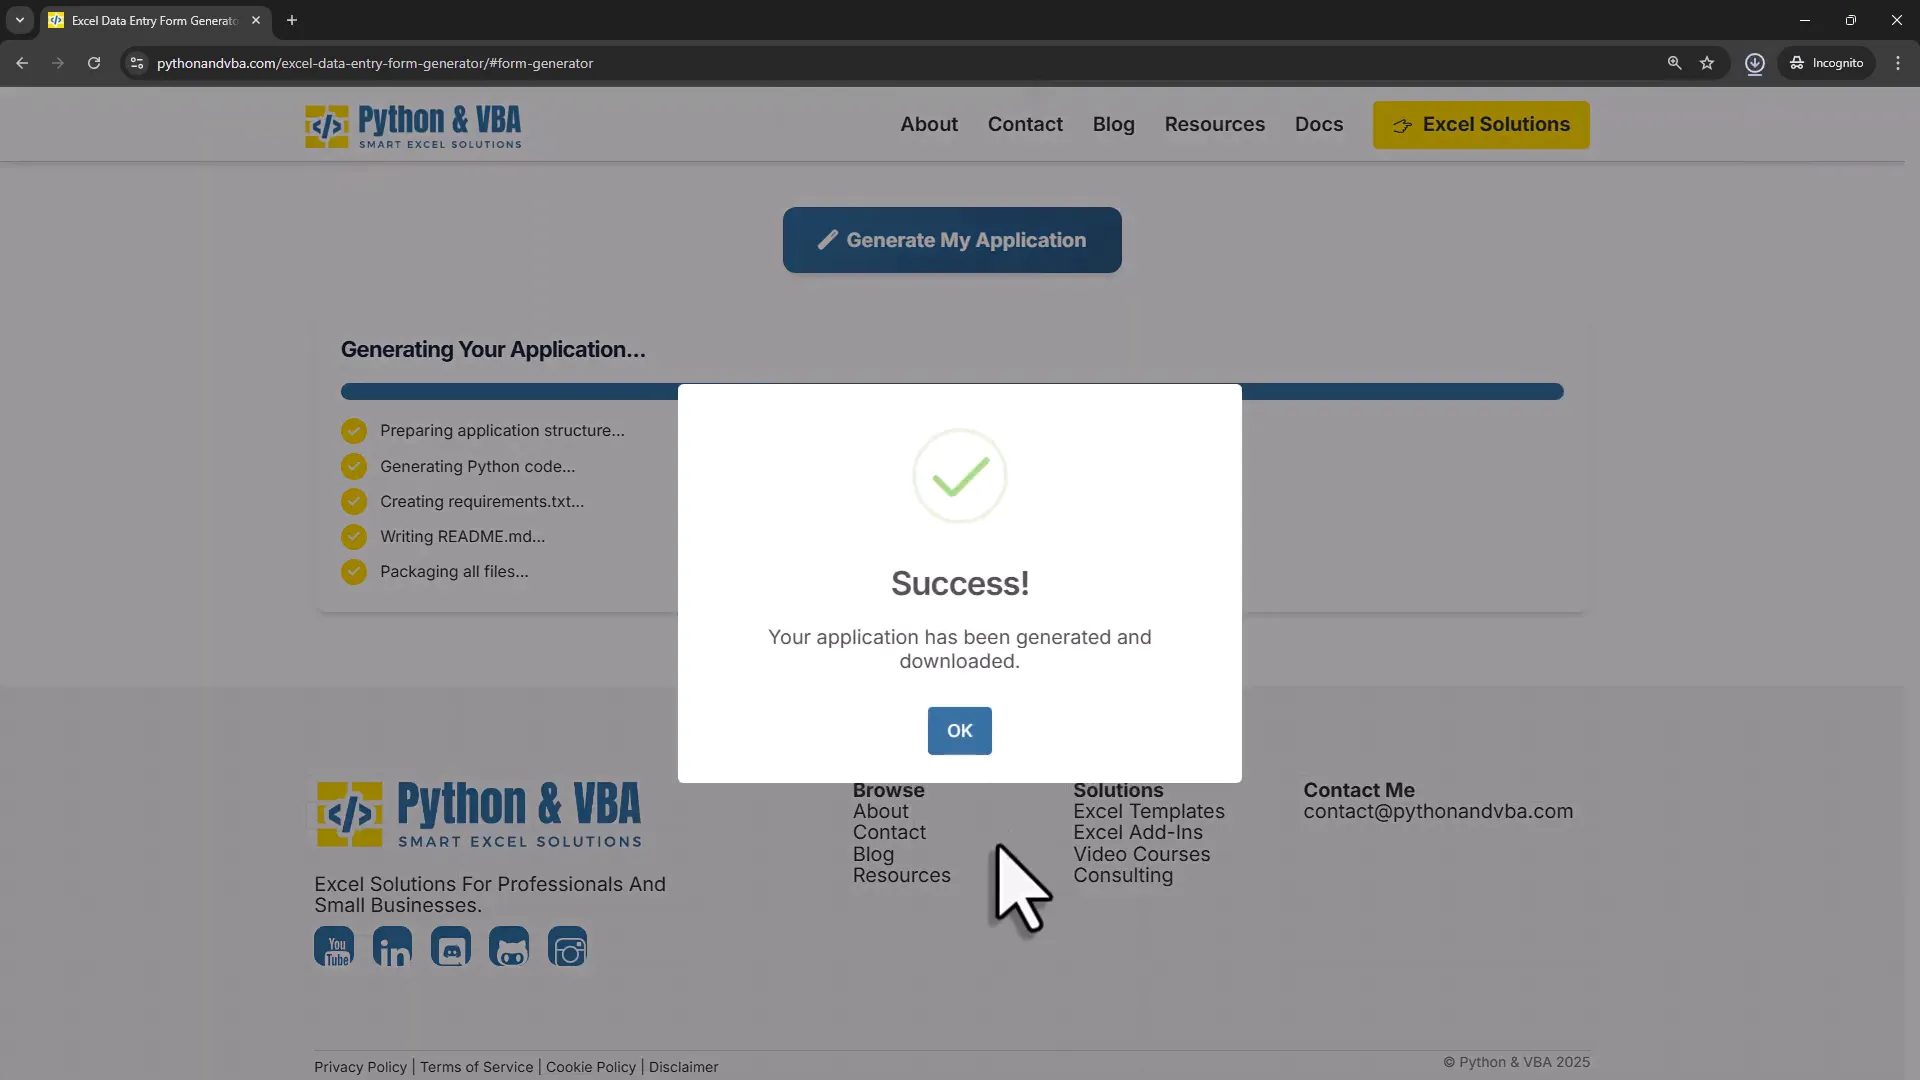Select the Excel Data Entry Form Generator tab
Viewport: 1920px width, 1080px height.
coord(150,20)
